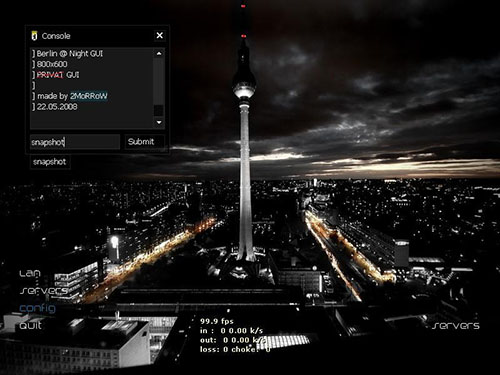Click the 2MoRRoW author name
Screen dimensions: 500x375
pos(89,96)
